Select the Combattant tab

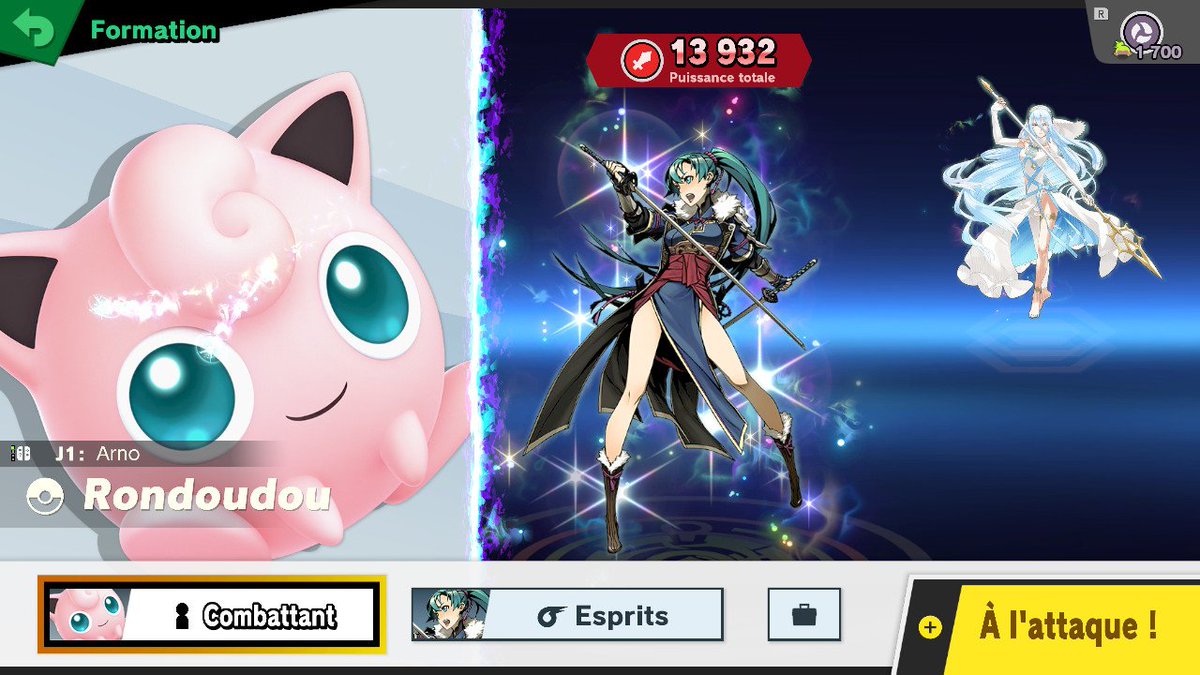pyautogui.click(x=211, y=615)
